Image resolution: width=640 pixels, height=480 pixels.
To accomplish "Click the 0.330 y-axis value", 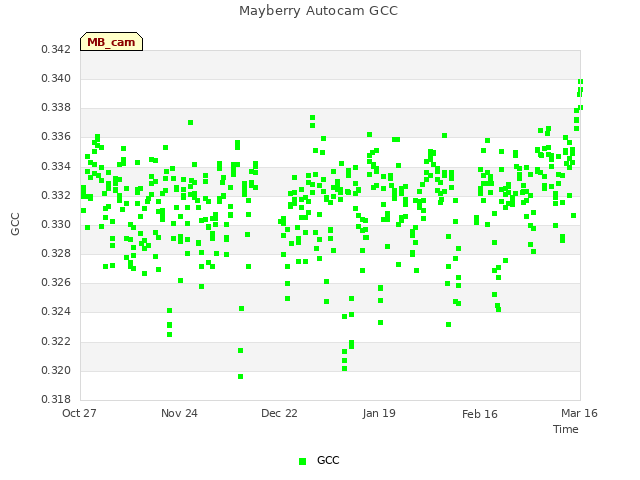I will click(x=56, y=224).
